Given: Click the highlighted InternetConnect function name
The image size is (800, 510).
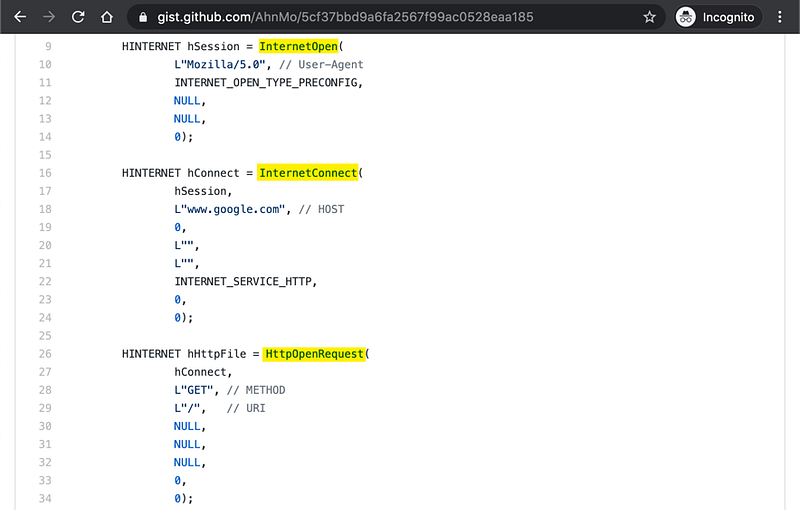Looking at the screenshot, I should [308, 173].
